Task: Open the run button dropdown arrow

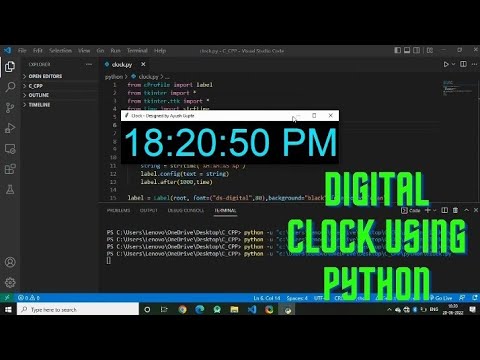Action: click(x=453, y=64)
